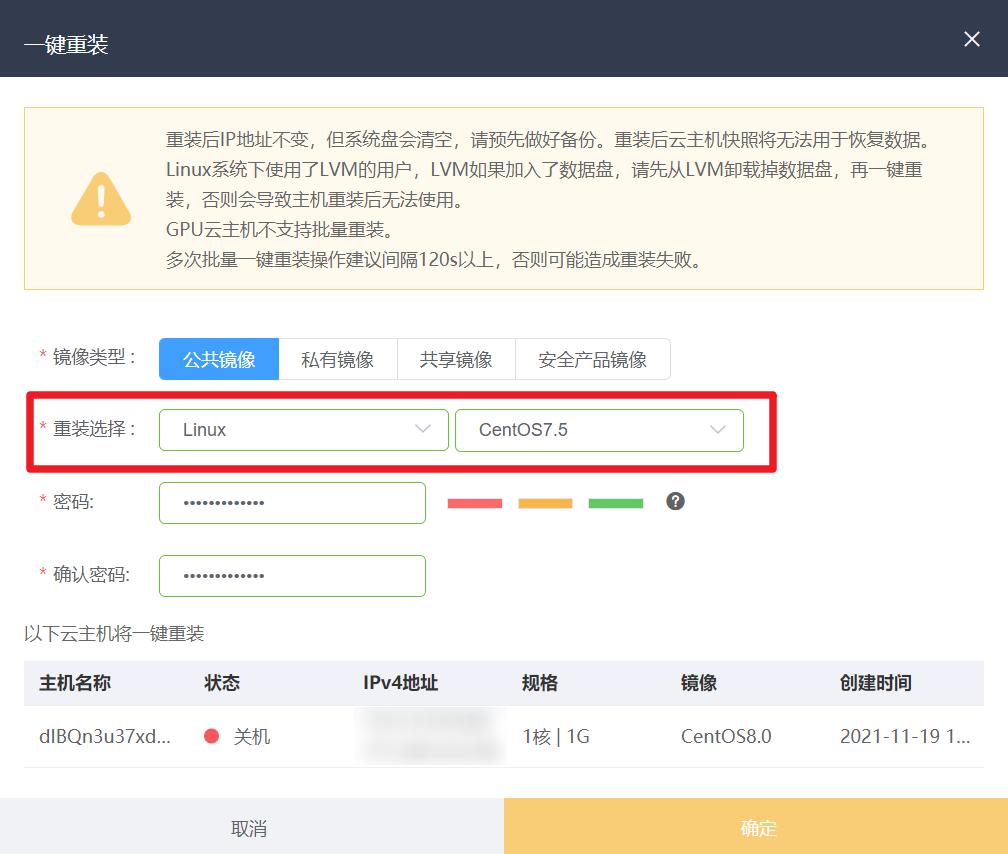Image resolution: width=1008 pixels, height=854 pixels.
Task: Click the green password strength bar
Action: coord(616,503)
